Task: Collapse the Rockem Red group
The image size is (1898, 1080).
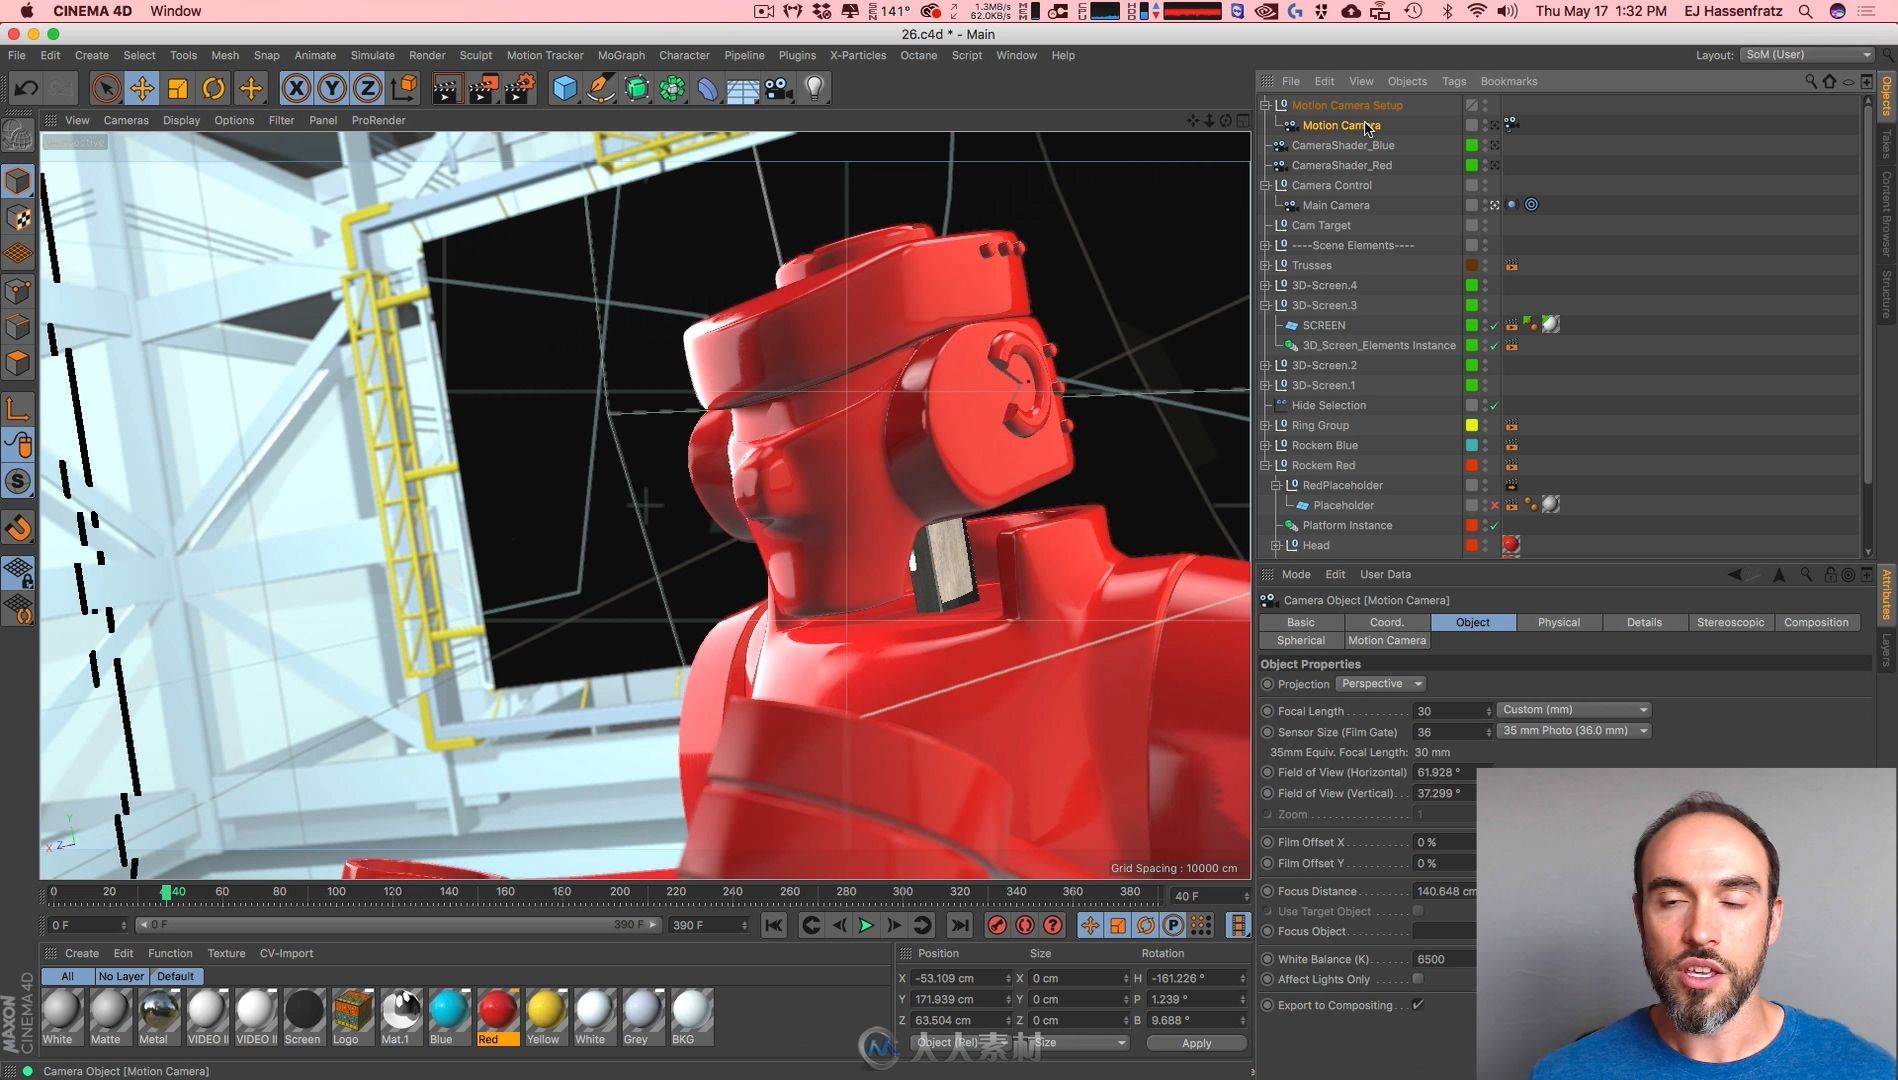Action: pyautogui.click(x=1265, y=465)
